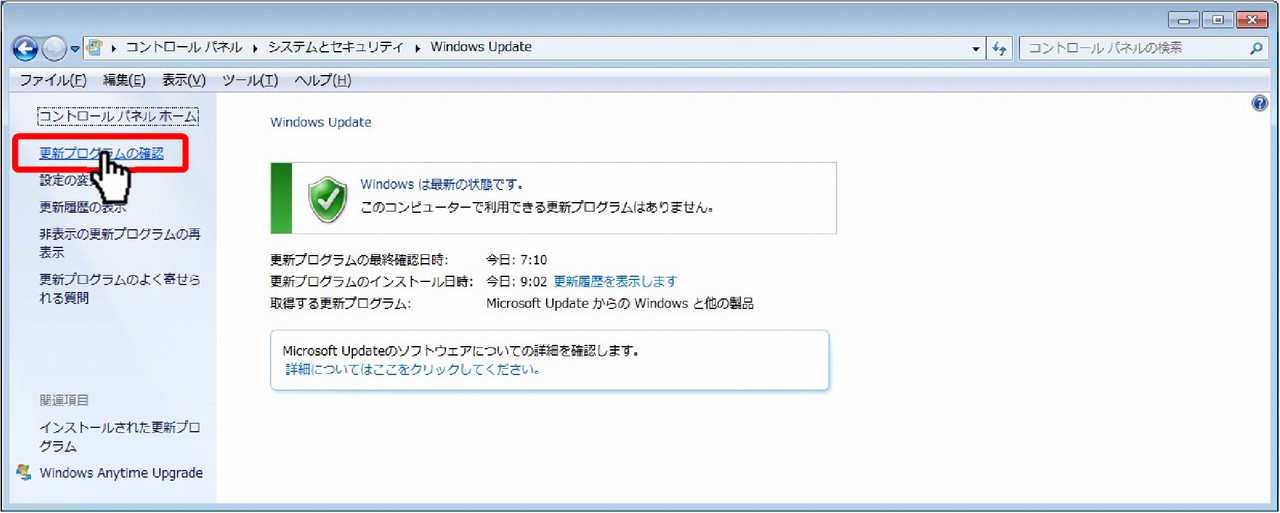Go to コントロール パネル ホーム
The width and height of the screenshot is (1280, 513).
point(118,117)
